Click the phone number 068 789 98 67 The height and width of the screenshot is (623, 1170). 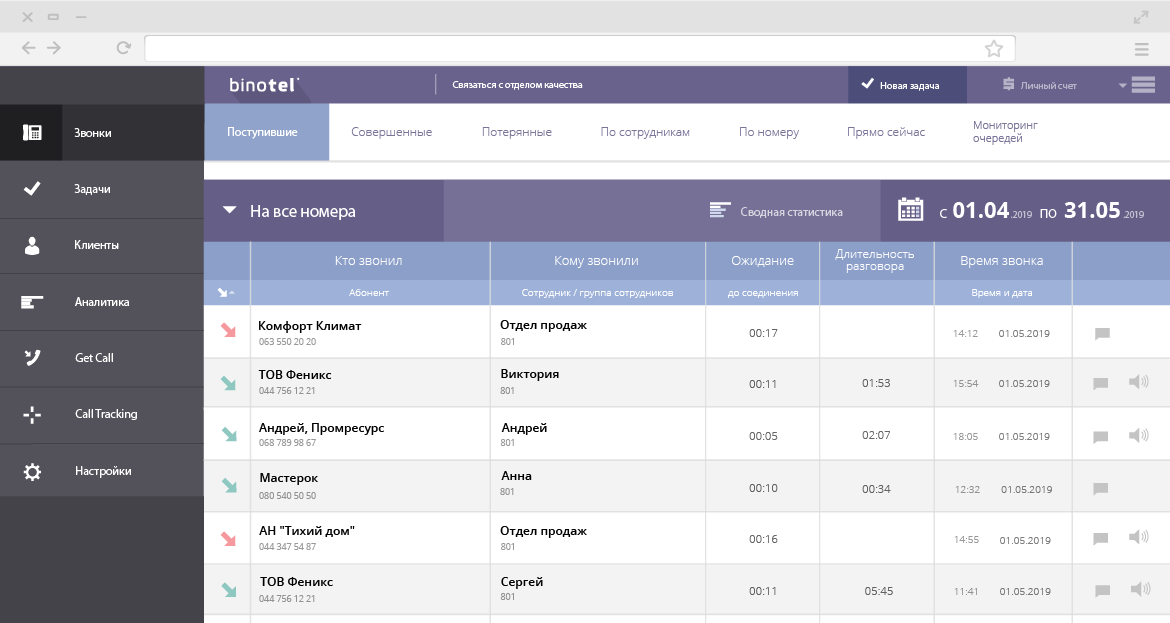point(287,443)
